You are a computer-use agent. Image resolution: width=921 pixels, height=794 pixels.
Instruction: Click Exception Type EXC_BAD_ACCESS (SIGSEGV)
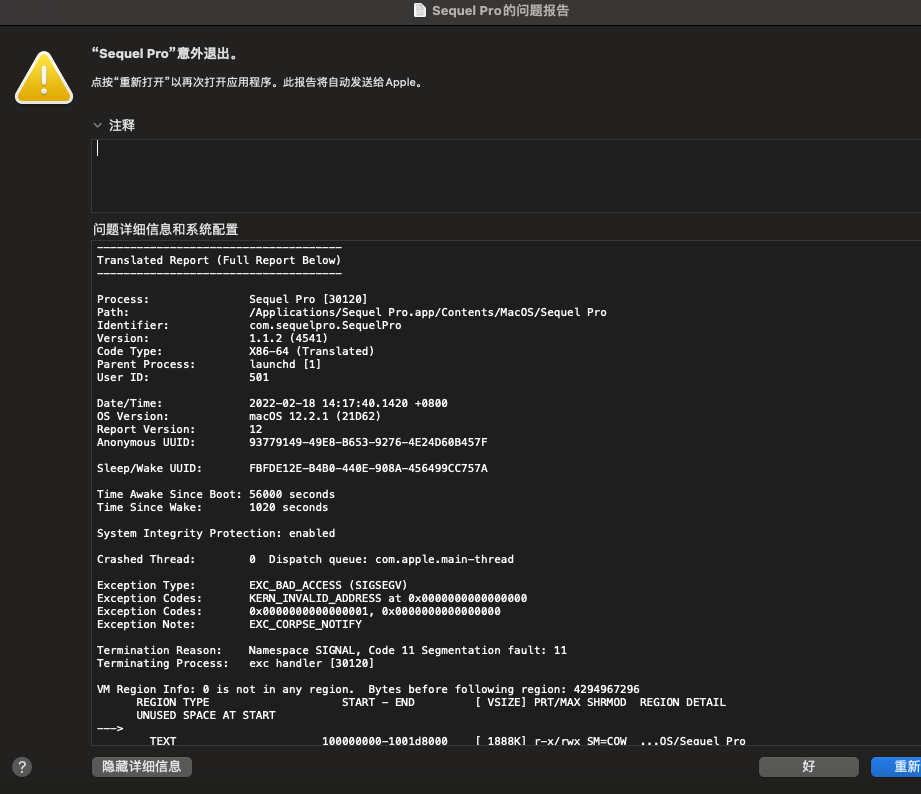click(252, 586)
